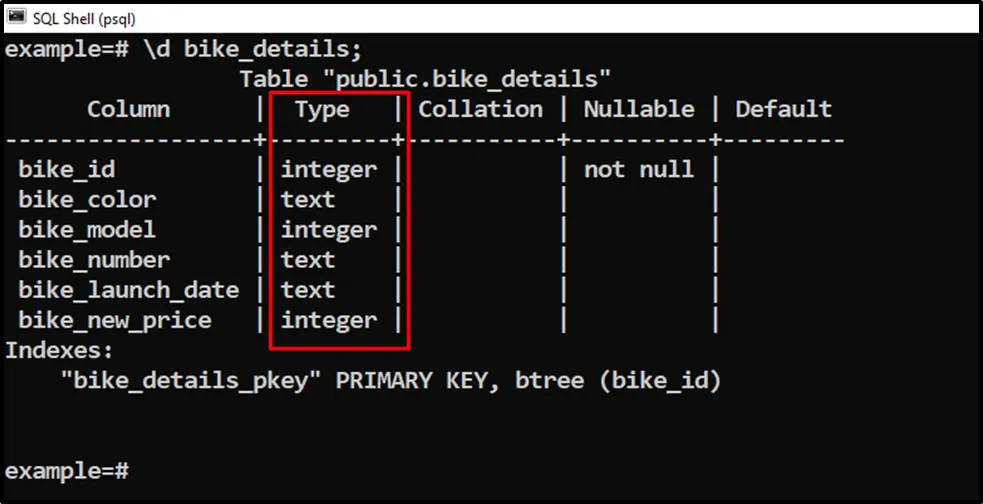Click the "Nullable" column header
Viewport: 983px width, 504px height.
click(638, 109)
